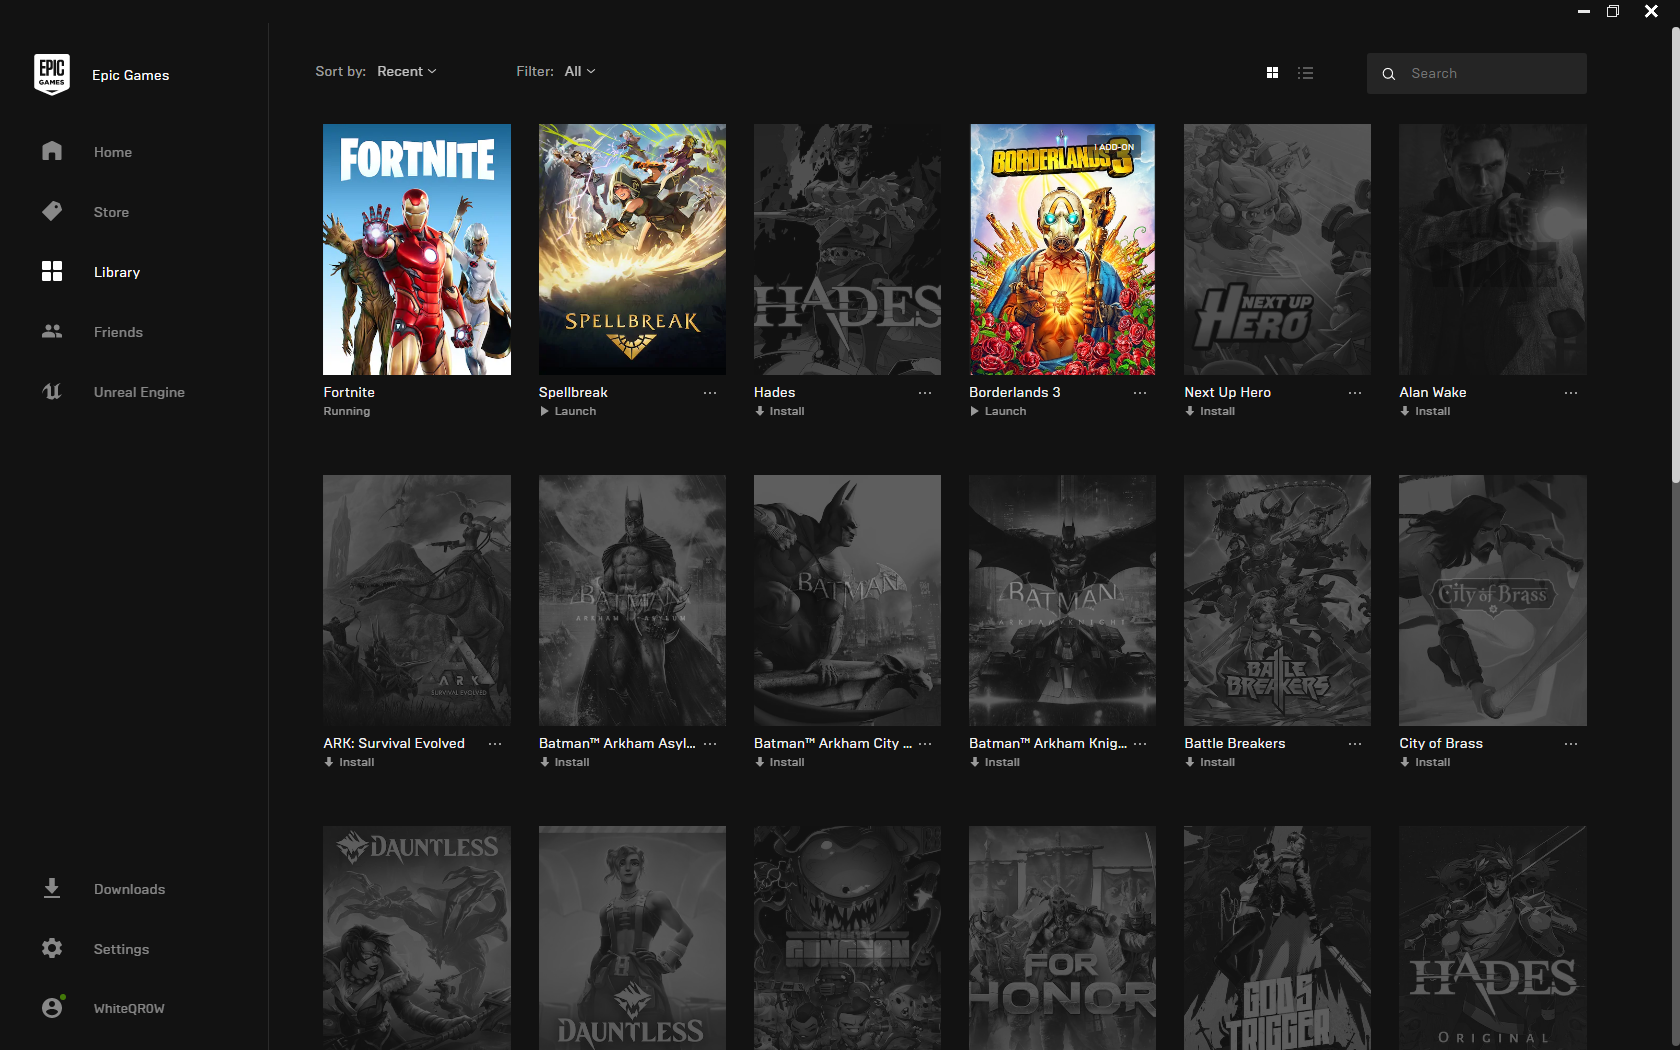The image size is (1680, 1050).
Task: Select the City of Brass cover art
Action: [1493, 600]
